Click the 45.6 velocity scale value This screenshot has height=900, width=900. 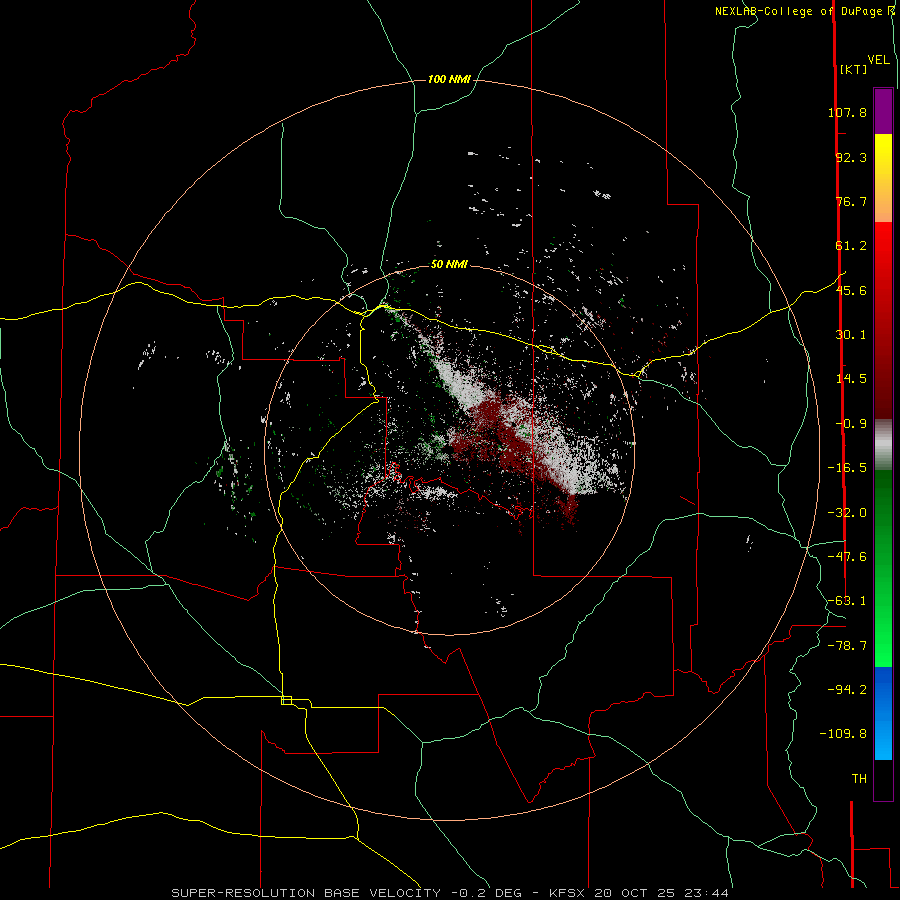pyautogui.click(x=851, y=290)
